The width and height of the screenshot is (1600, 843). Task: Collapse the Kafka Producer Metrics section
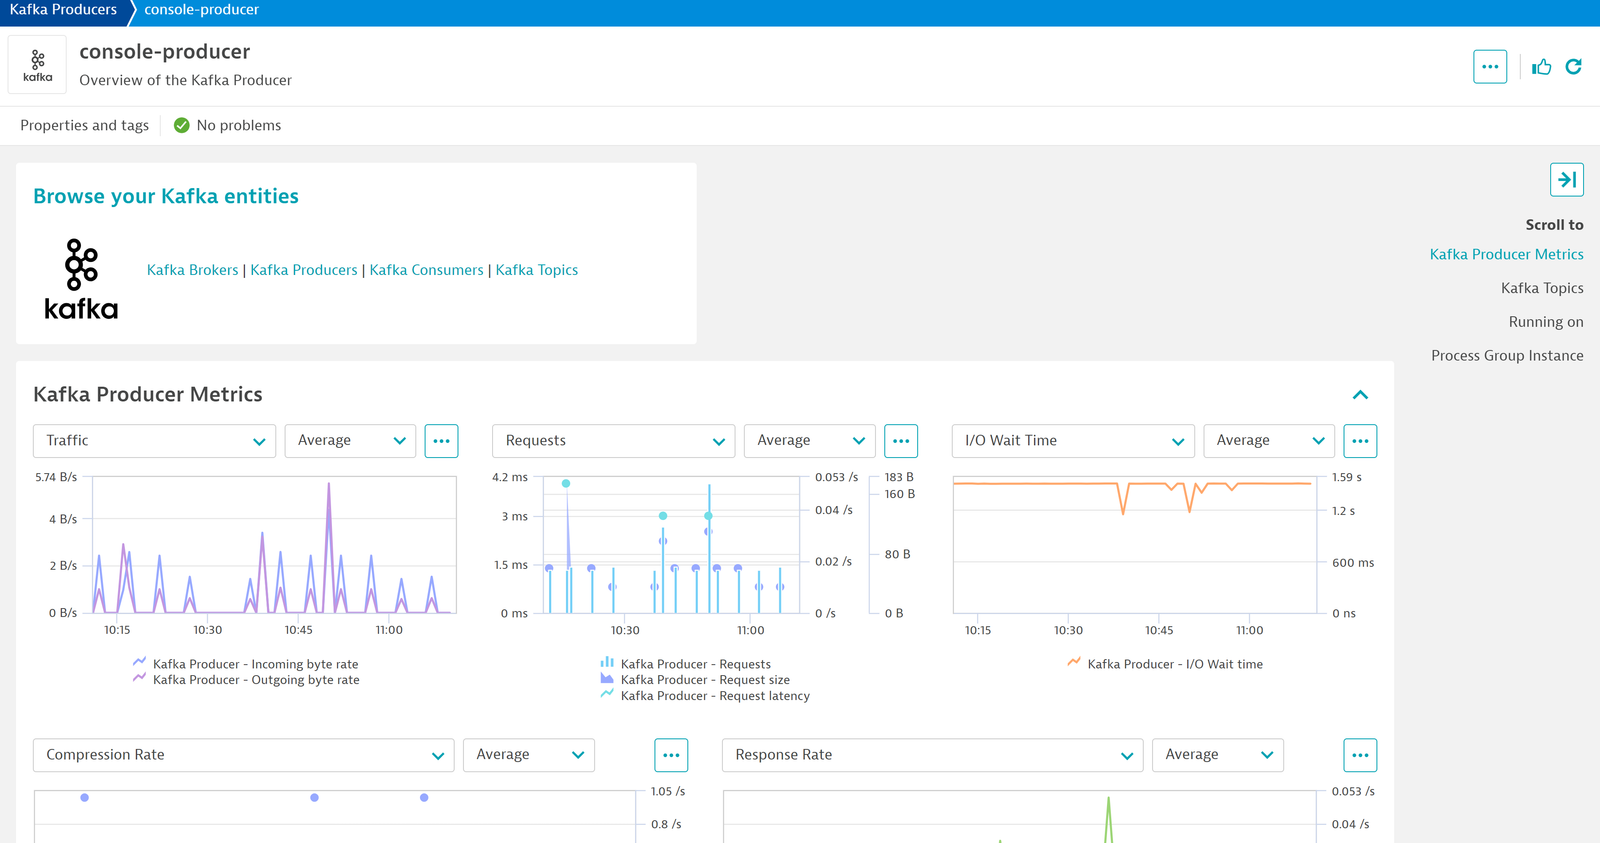coord(1360,395)
